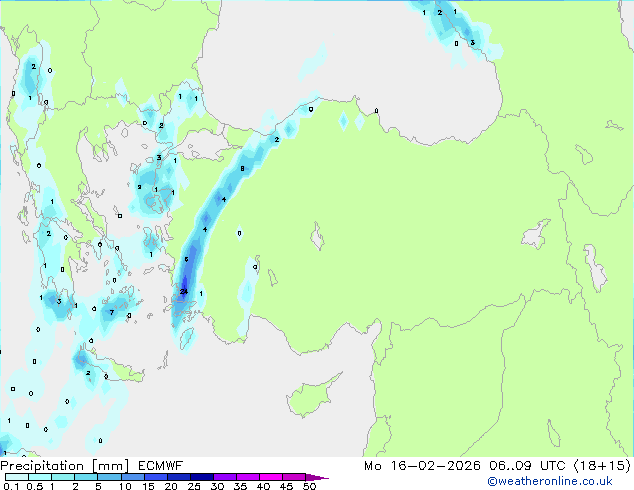
Task: Click the legend arrow beyond 50 mm
Action: click(317, 477)
